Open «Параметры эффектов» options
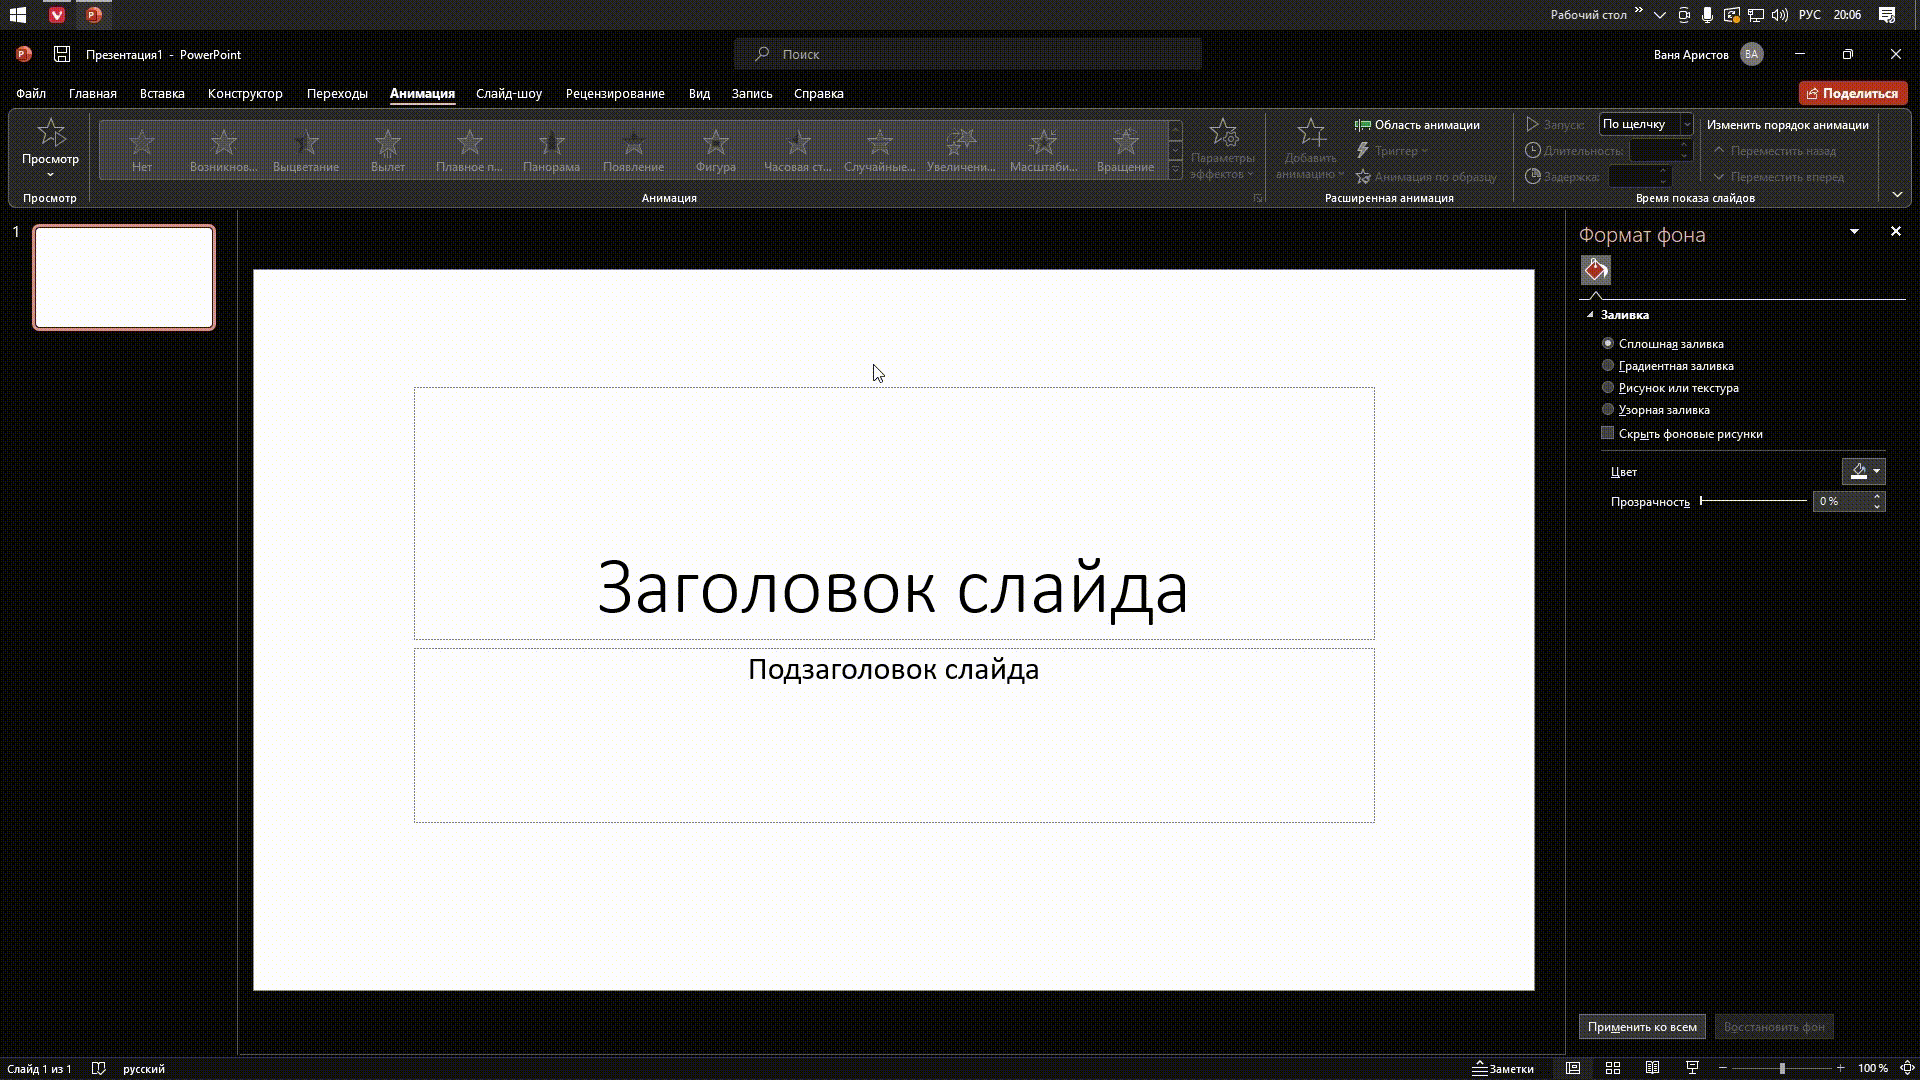 tap(1224, 150)
